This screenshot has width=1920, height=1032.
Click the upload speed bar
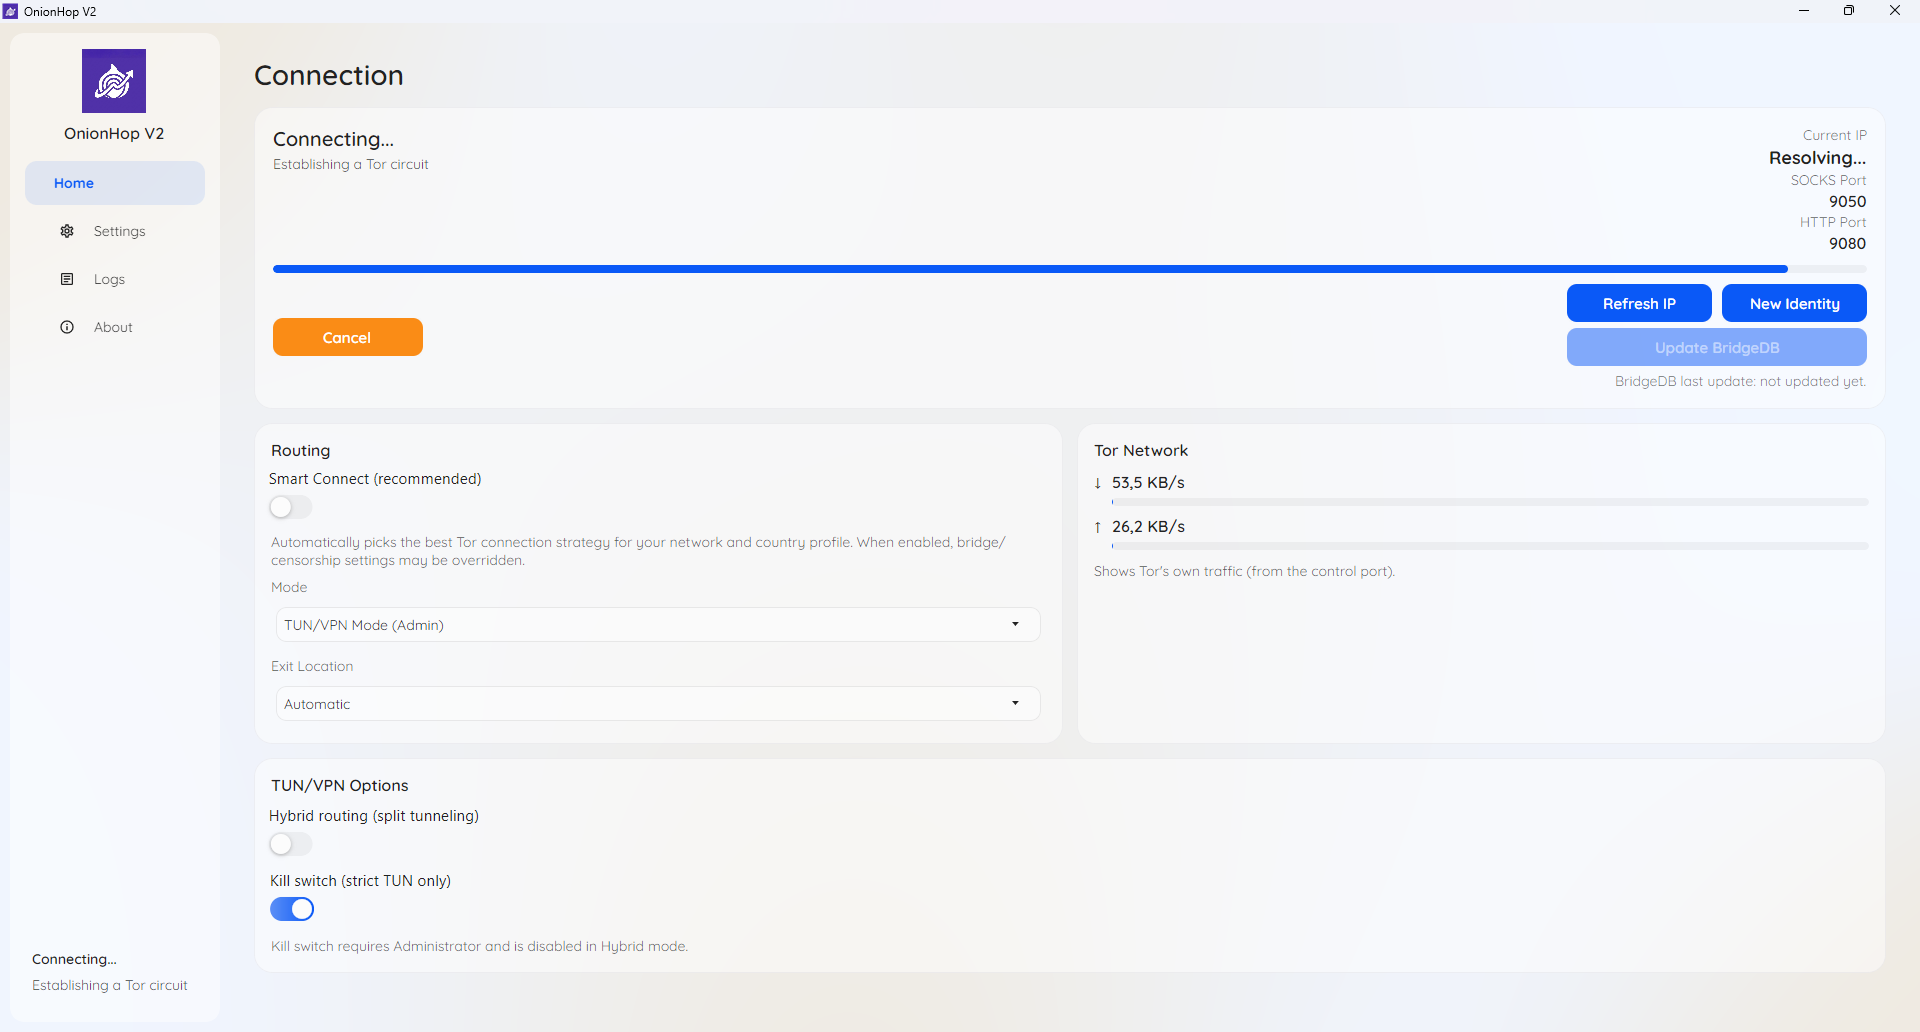(x=1490, y=546)
